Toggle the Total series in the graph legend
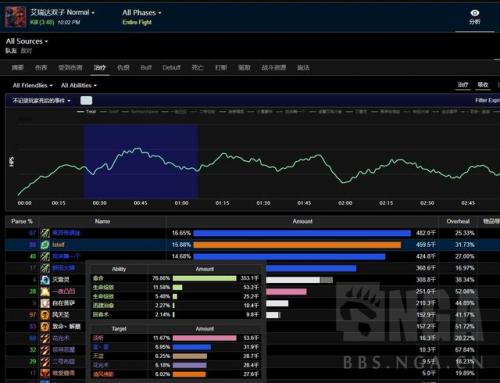500x383 pixels. [x=87, y=112]
